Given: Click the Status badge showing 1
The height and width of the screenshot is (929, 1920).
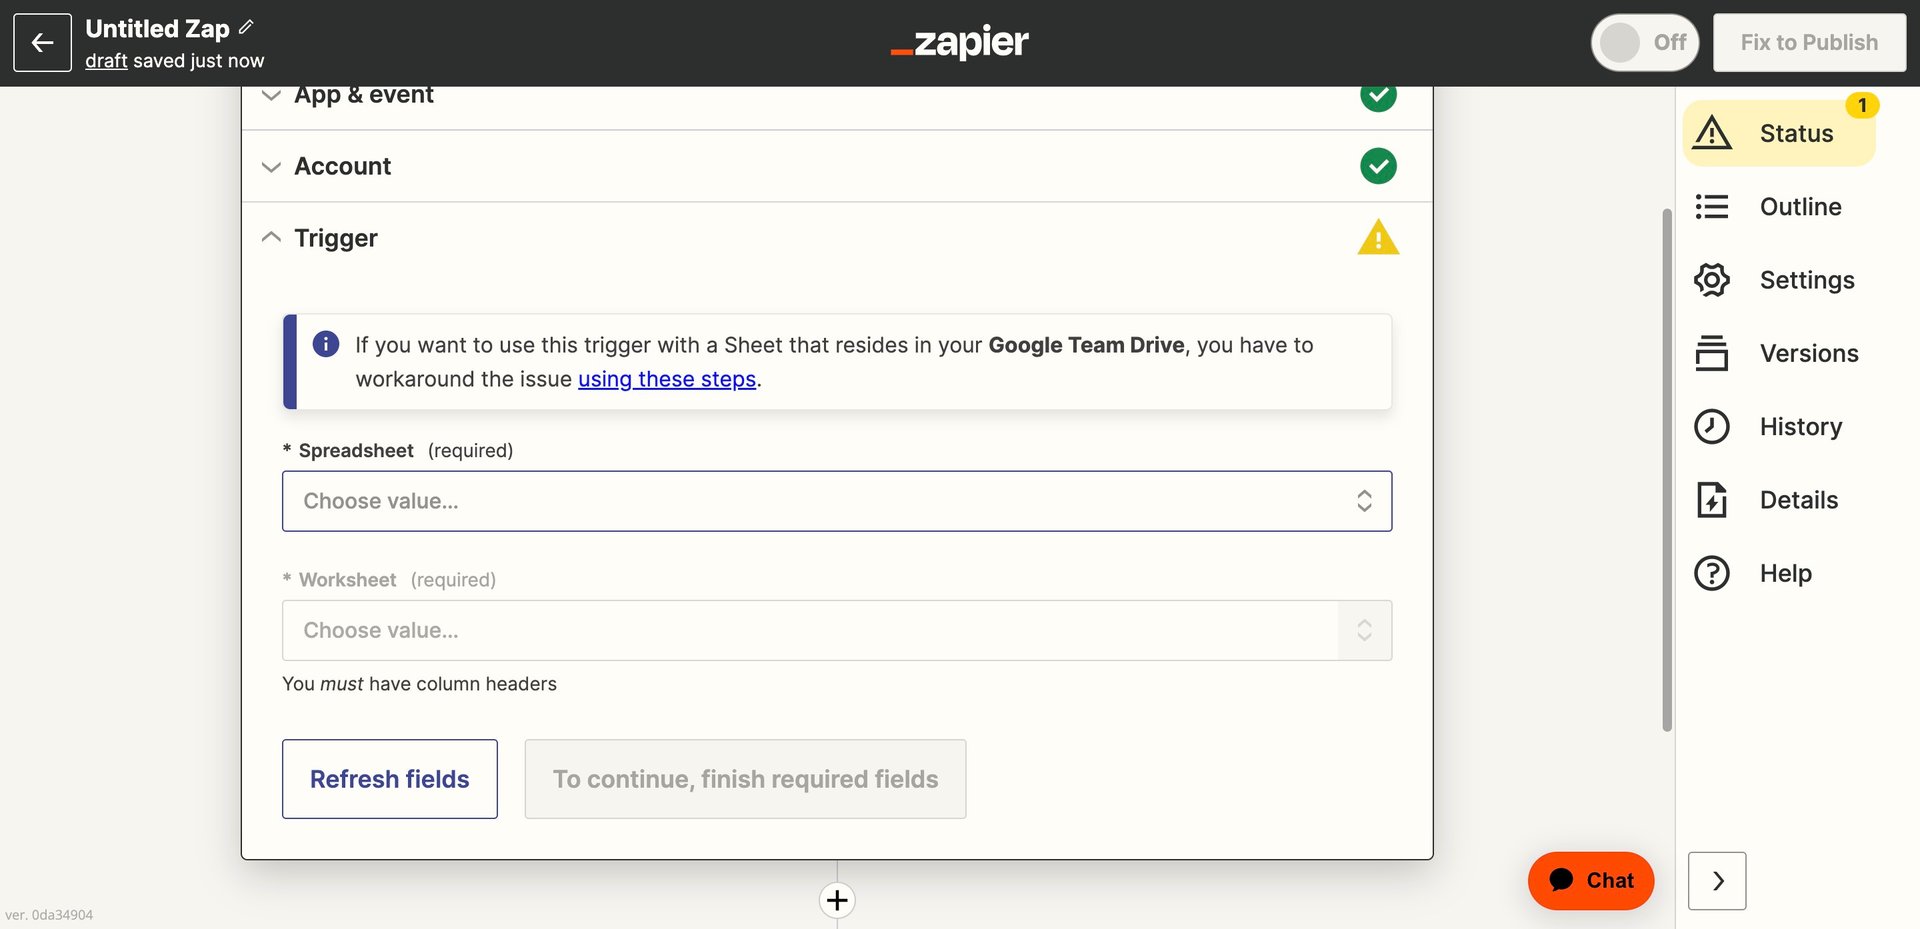Looking at the screenshot, I should [1862, 105].
